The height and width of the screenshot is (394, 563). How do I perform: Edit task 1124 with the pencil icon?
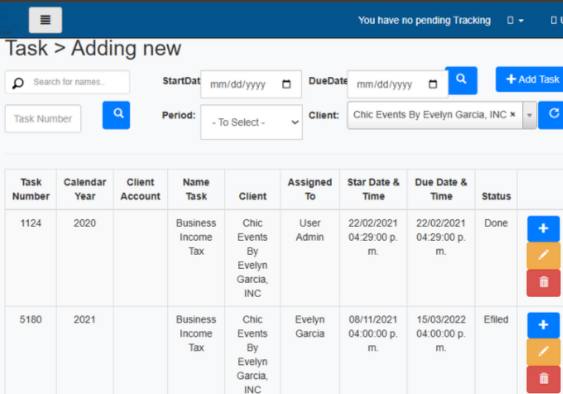[543, 255]
